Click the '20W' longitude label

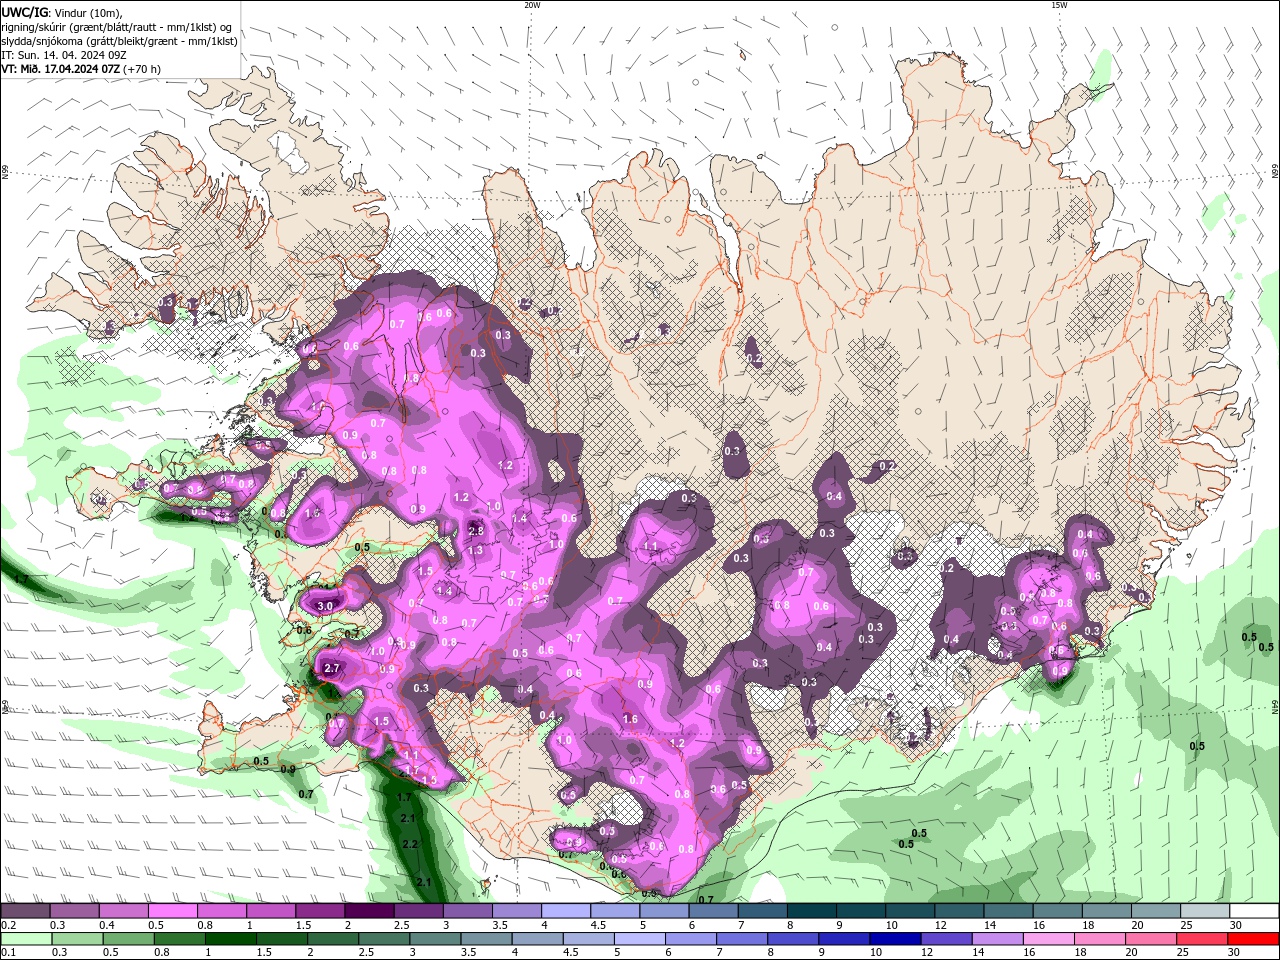click(x=532, y=5)
